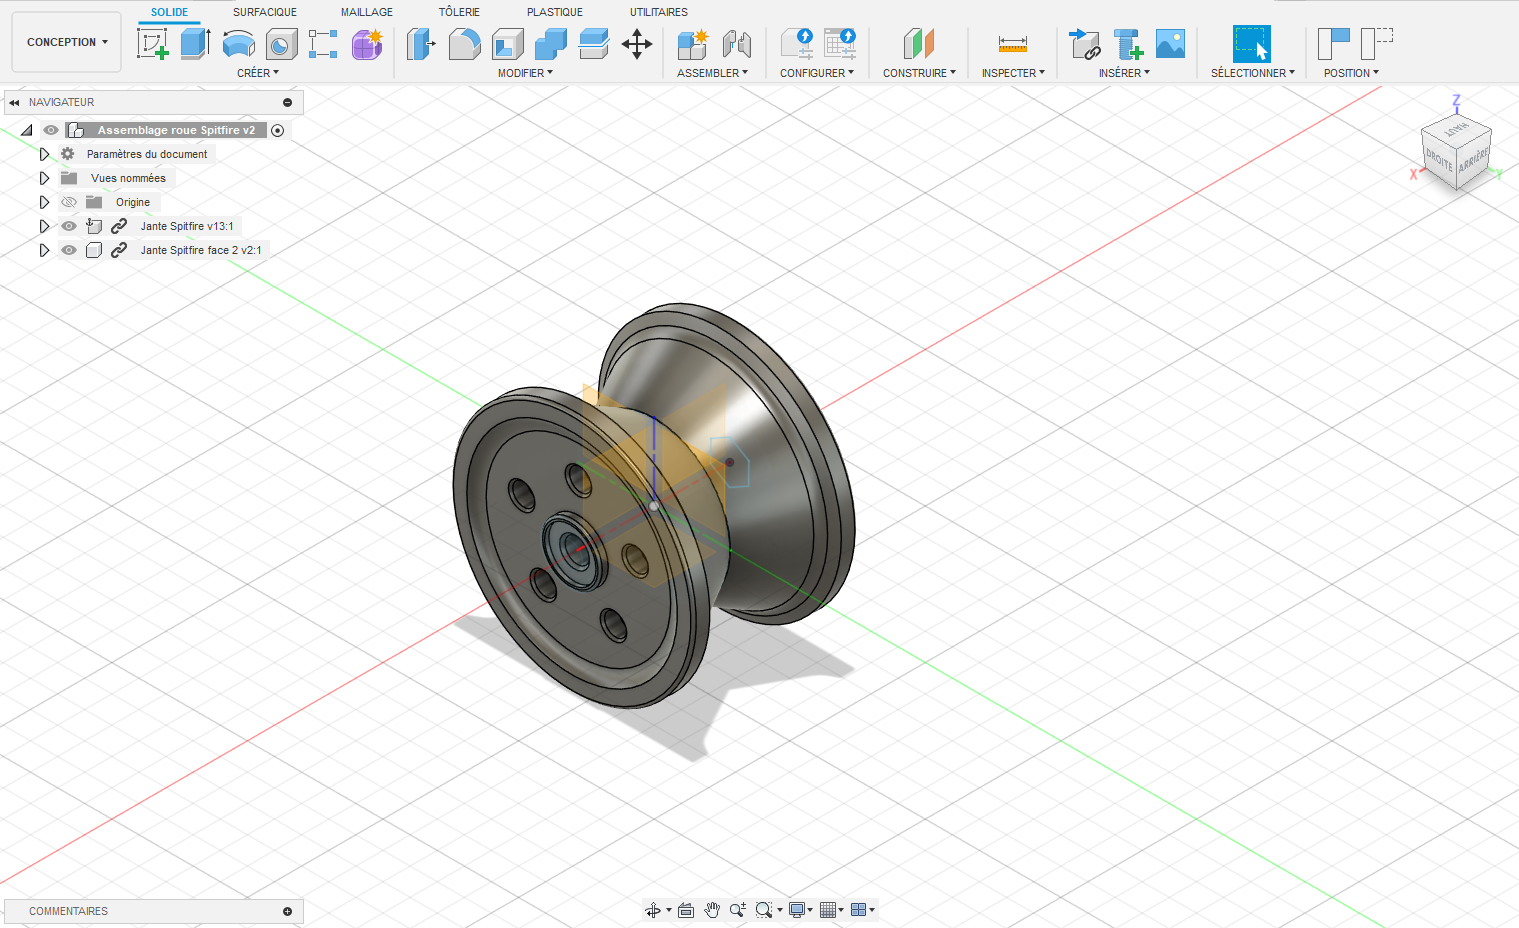This screenshot has width=1519, height=928.
Task: Click the configuration table icon in Configurer
Action: (x=840, y=44)
